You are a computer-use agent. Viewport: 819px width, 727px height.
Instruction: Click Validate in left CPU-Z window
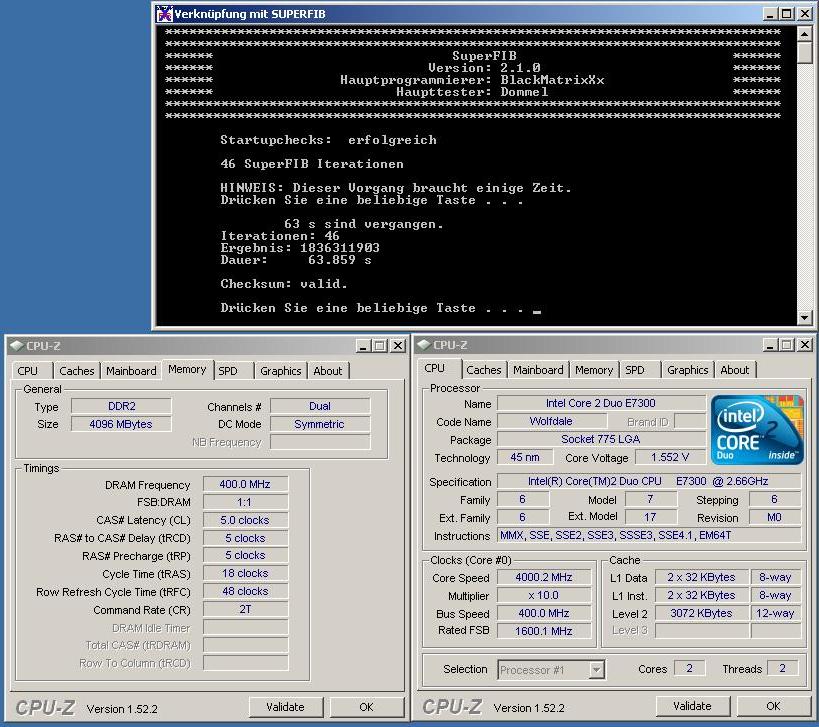pos(285,707)
